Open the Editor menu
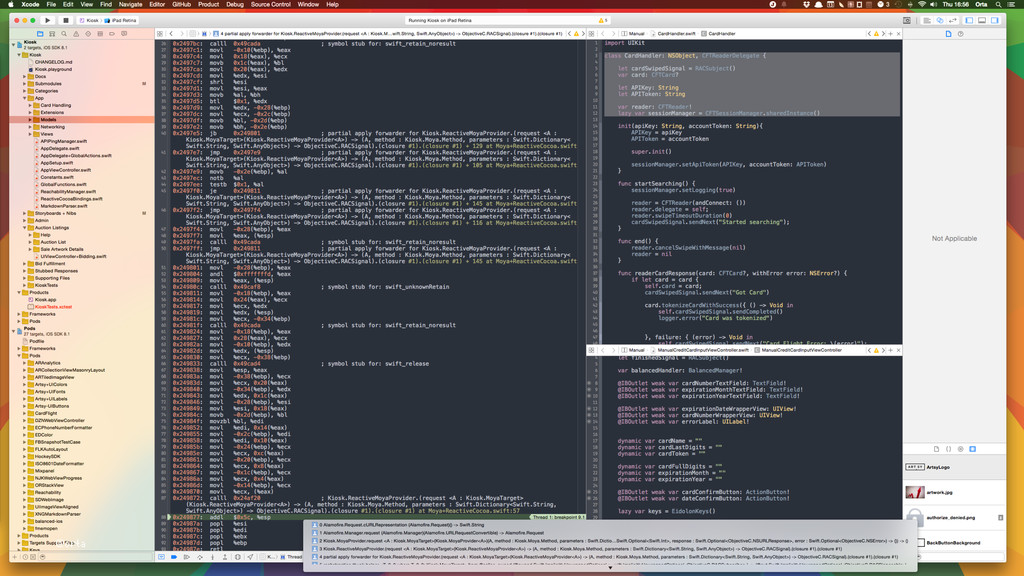 coord(157,5)
